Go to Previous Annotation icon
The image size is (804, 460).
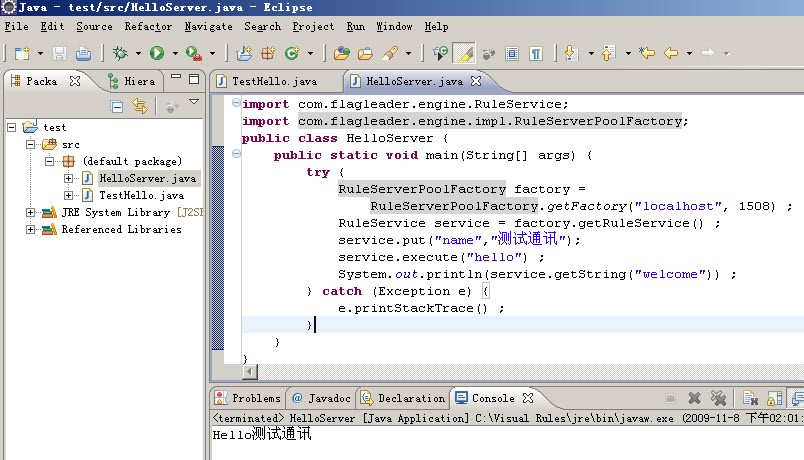pos(608,53)
